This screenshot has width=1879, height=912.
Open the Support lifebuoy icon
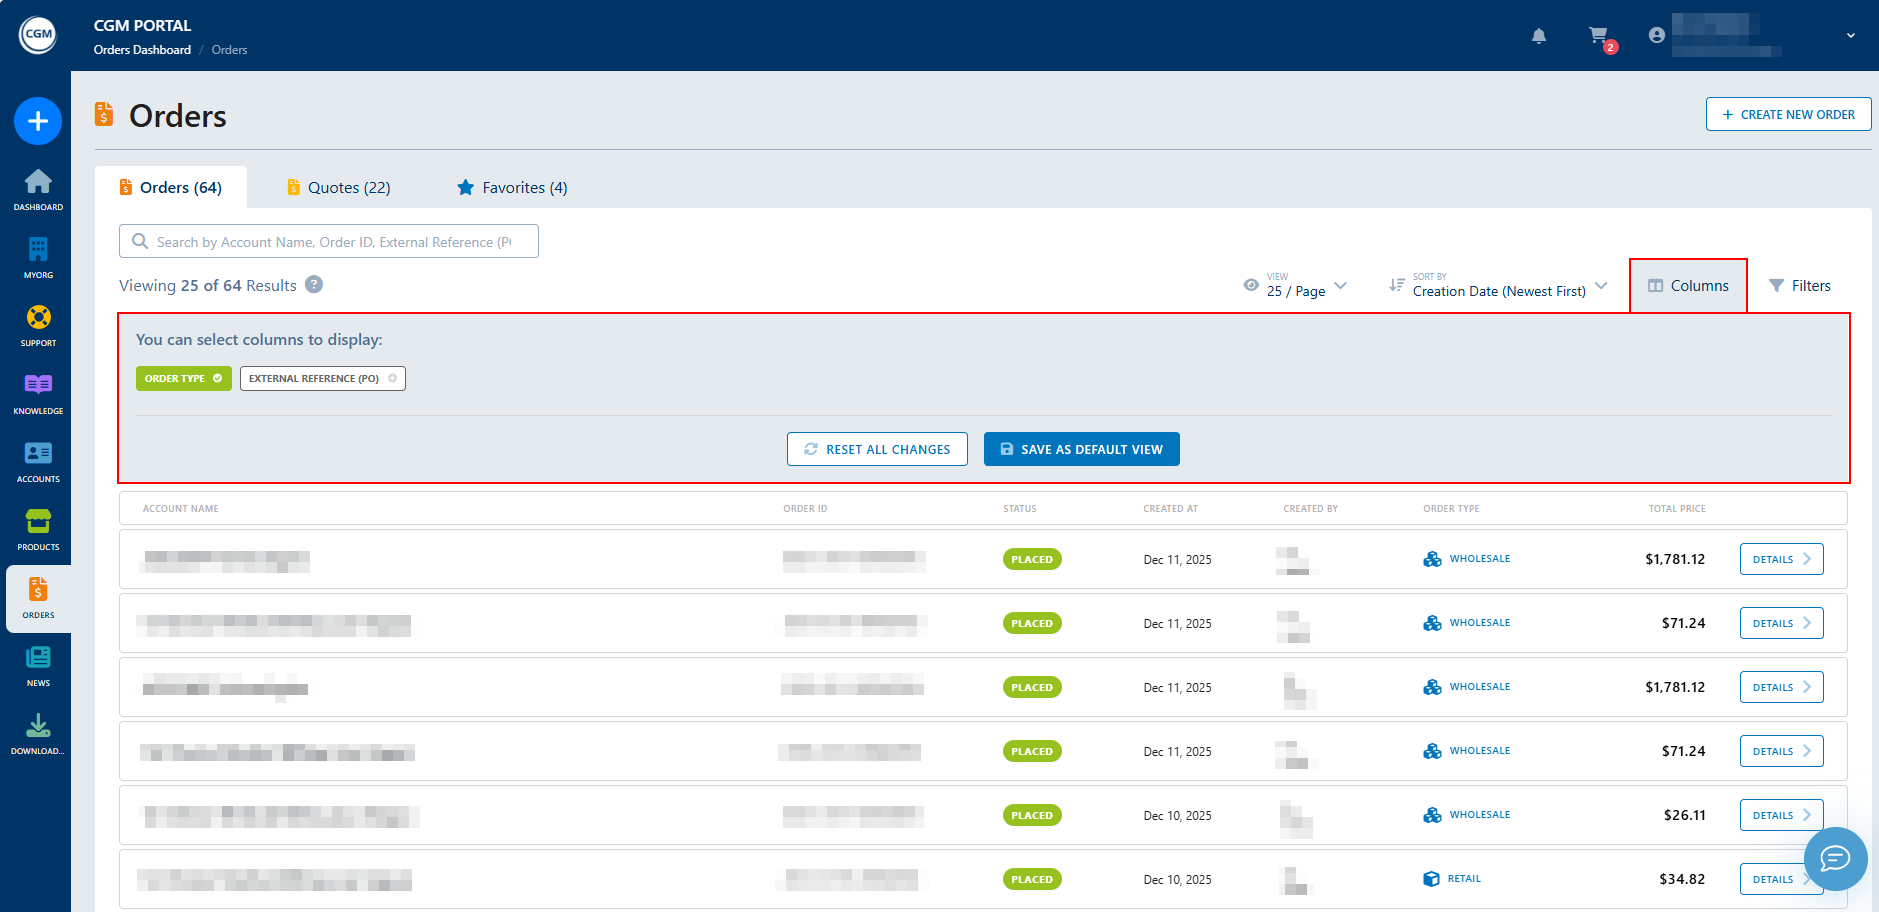[38, 324]
